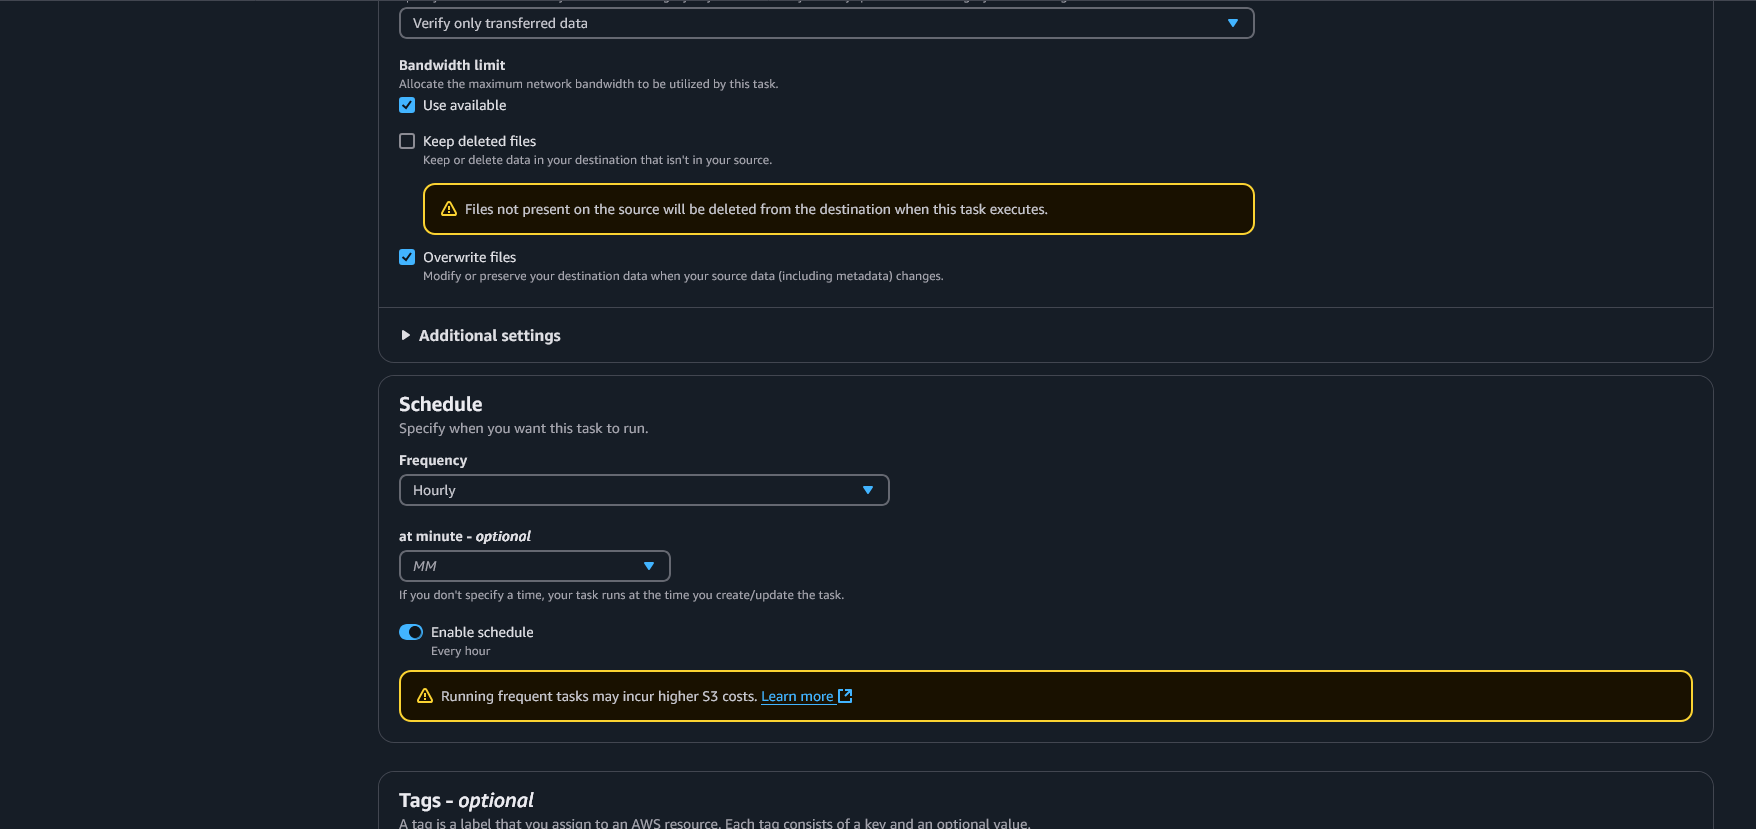Click the external link icon beside Learn more
The height and width of the screenshot is (829, 1756).
(845, 696)
